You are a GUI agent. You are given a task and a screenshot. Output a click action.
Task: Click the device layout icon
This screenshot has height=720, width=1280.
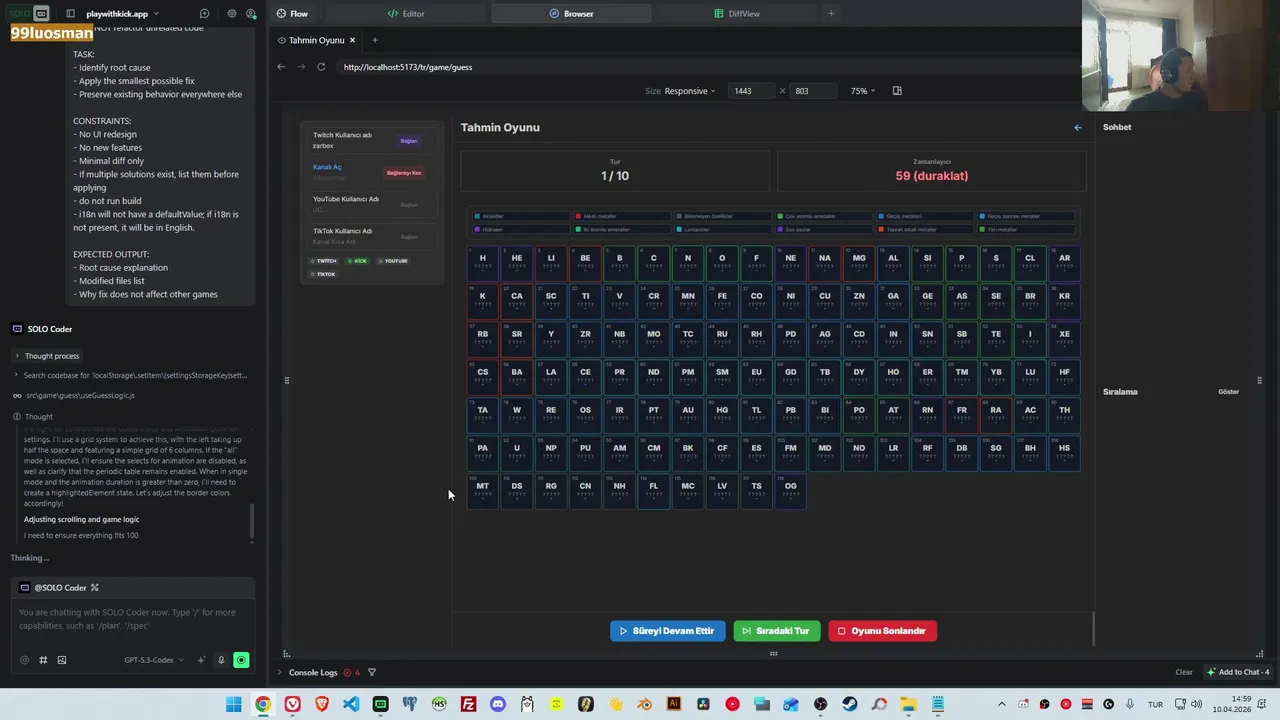pyautogui.click(x=897, y=91)
